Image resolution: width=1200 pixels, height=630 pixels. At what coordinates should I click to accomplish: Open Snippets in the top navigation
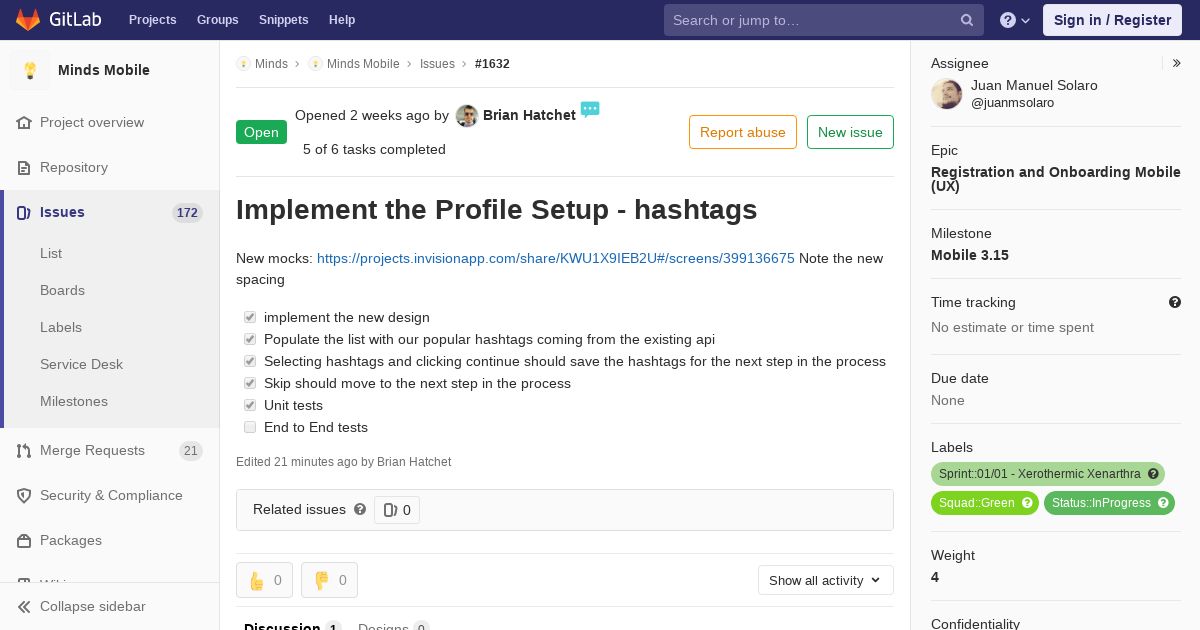click(x=283, y=20)
